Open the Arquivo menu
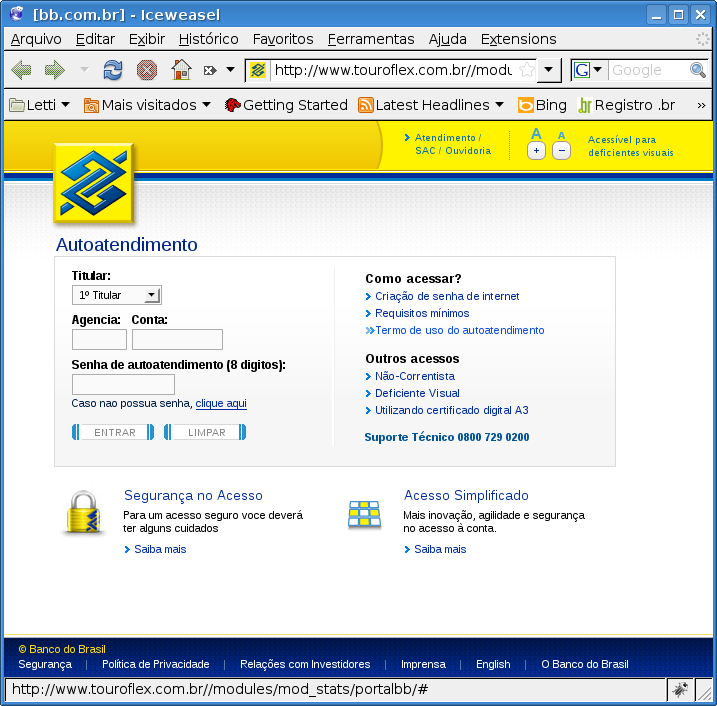 click(x=36, y=39)
